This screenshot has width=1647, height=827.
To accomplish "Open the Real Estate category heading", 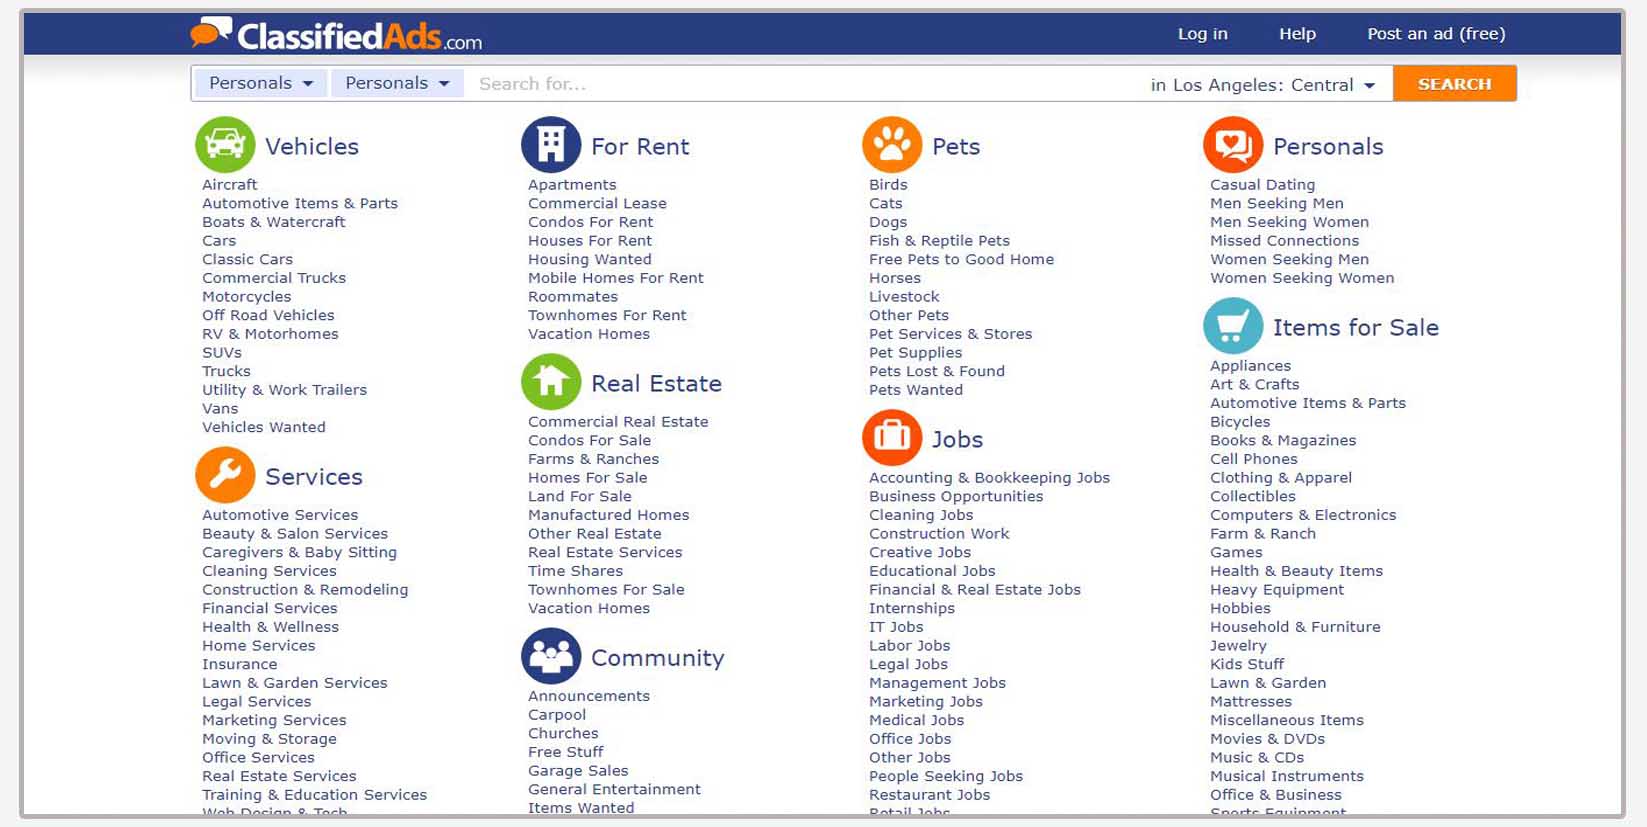I will (x=656, y=383).
